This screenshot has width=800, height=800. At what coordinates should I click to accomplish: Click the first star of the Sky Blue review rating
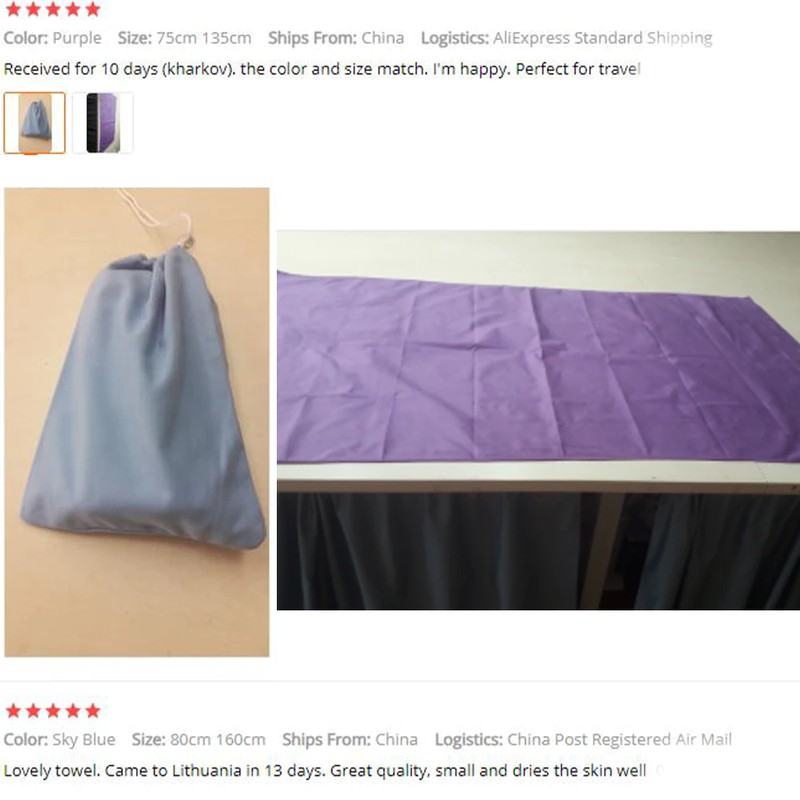coord(13,710)
